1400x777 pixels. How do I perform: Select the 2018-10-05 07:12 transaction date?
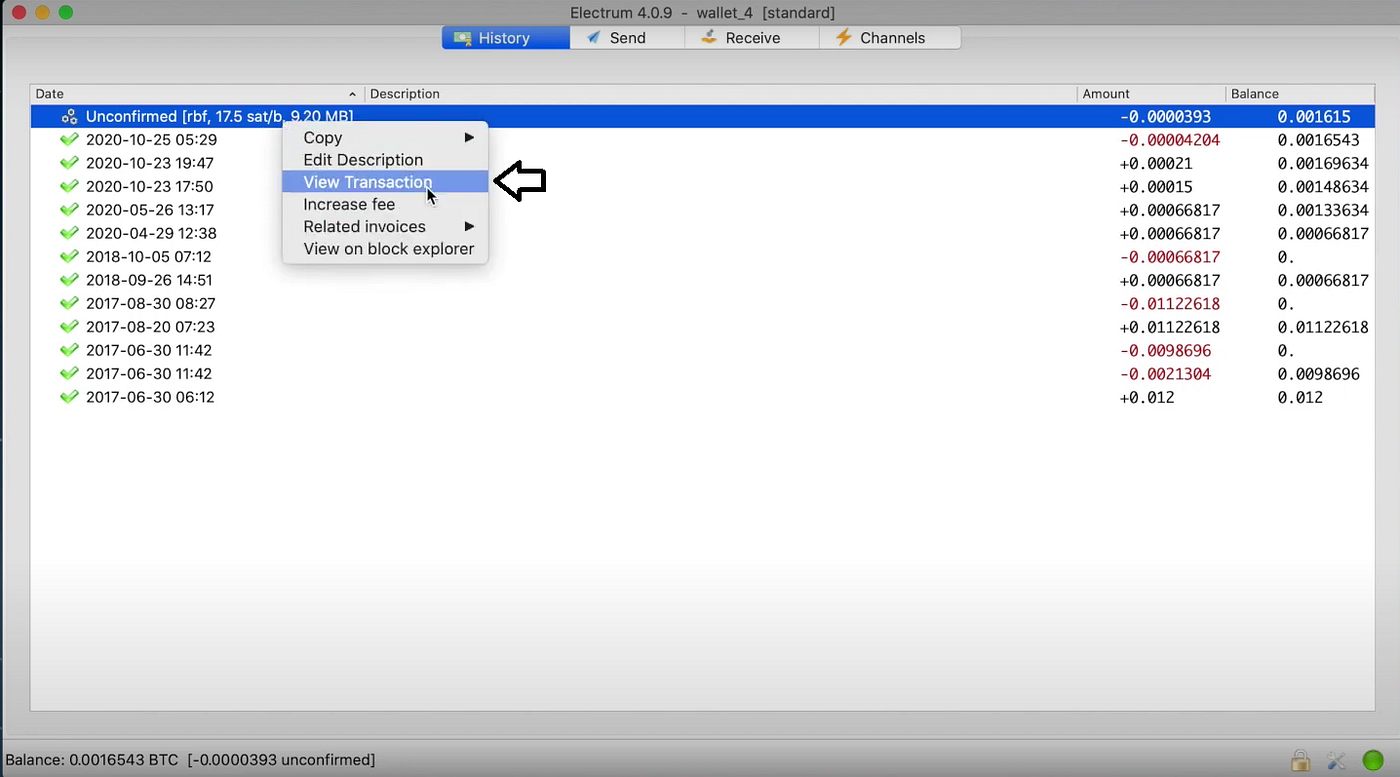[148, 257]
